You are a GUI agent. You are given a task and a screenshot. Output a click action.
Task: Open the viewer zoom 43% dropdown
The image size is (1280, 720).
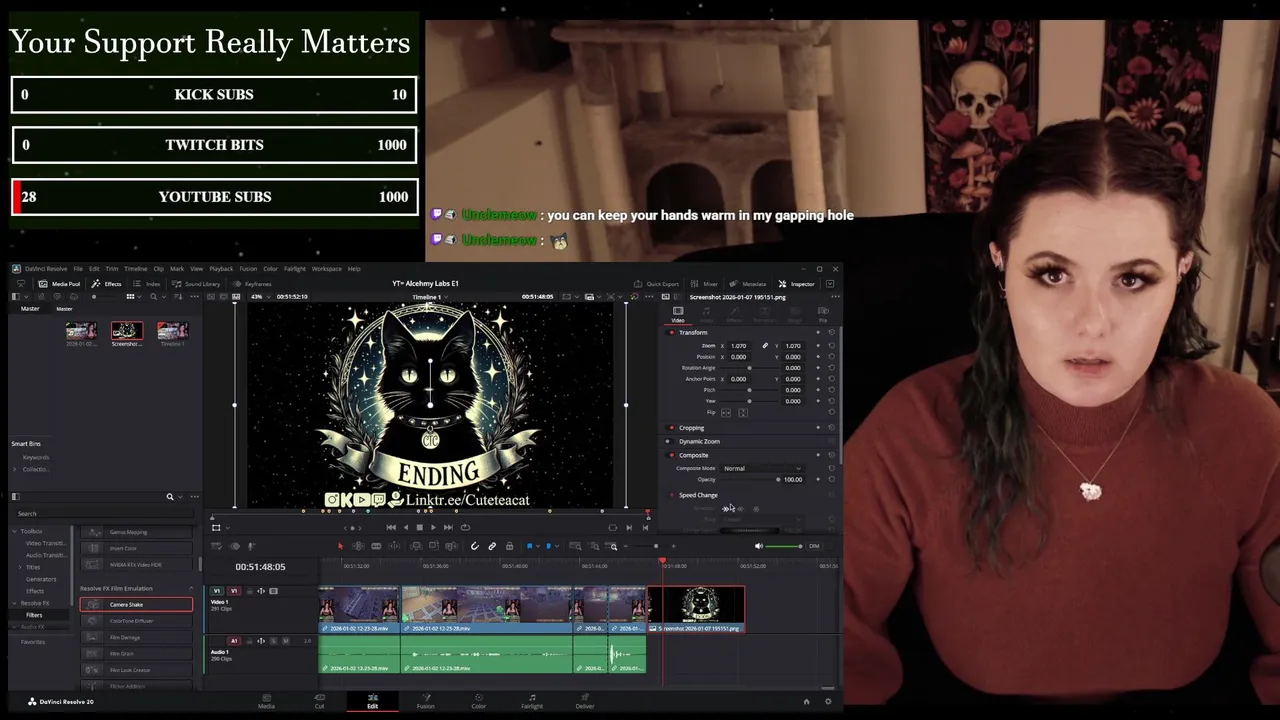tap(259, 297)
